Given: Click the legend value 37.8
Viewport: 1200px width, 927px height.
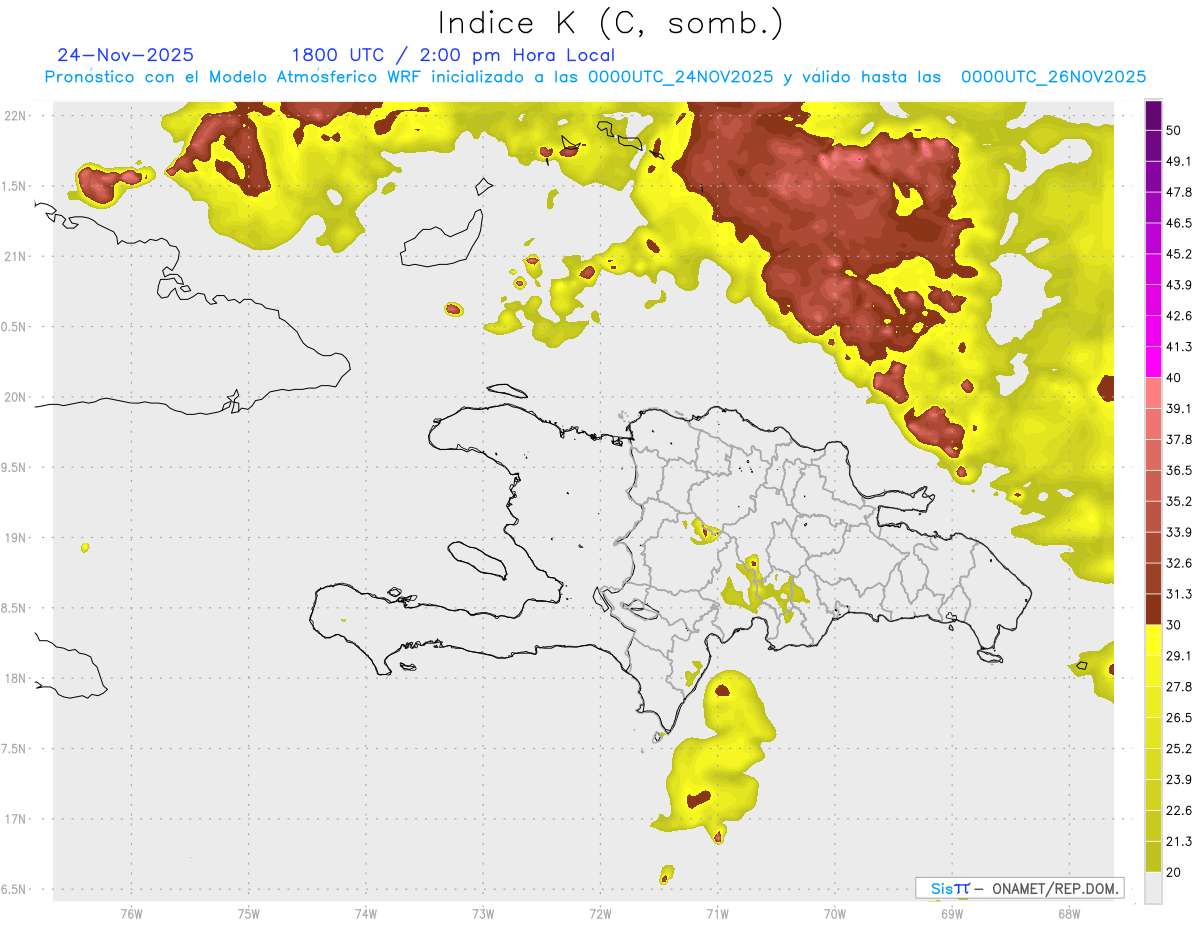Looking at the screenshot, I should pos(1180,439).
